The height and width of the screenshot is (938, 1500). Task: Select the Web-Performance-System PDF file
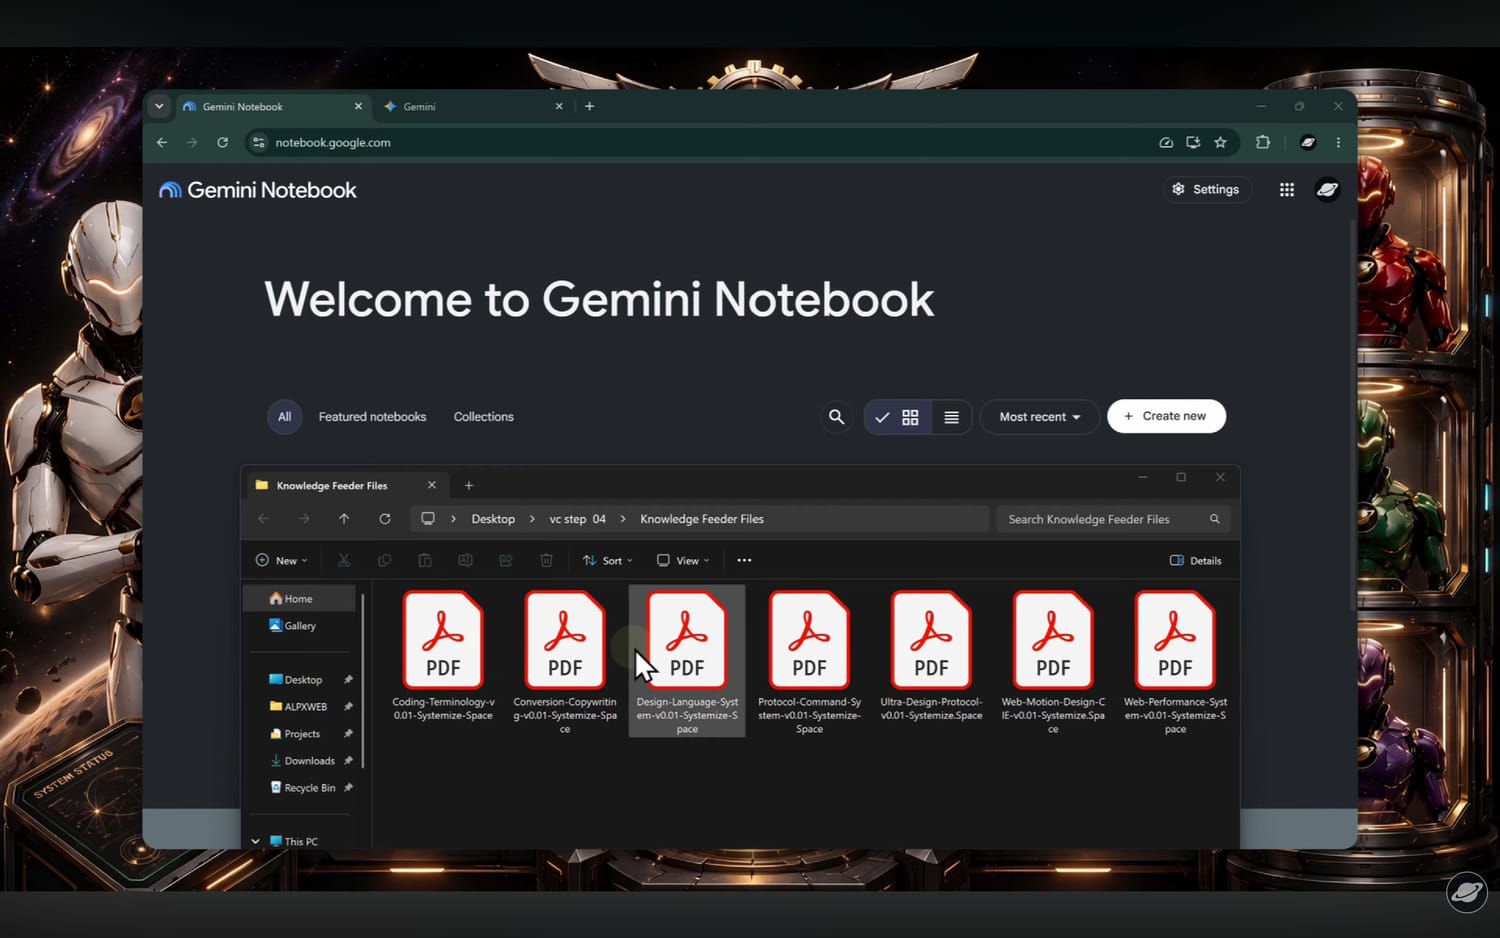[x=1175, y=662]
